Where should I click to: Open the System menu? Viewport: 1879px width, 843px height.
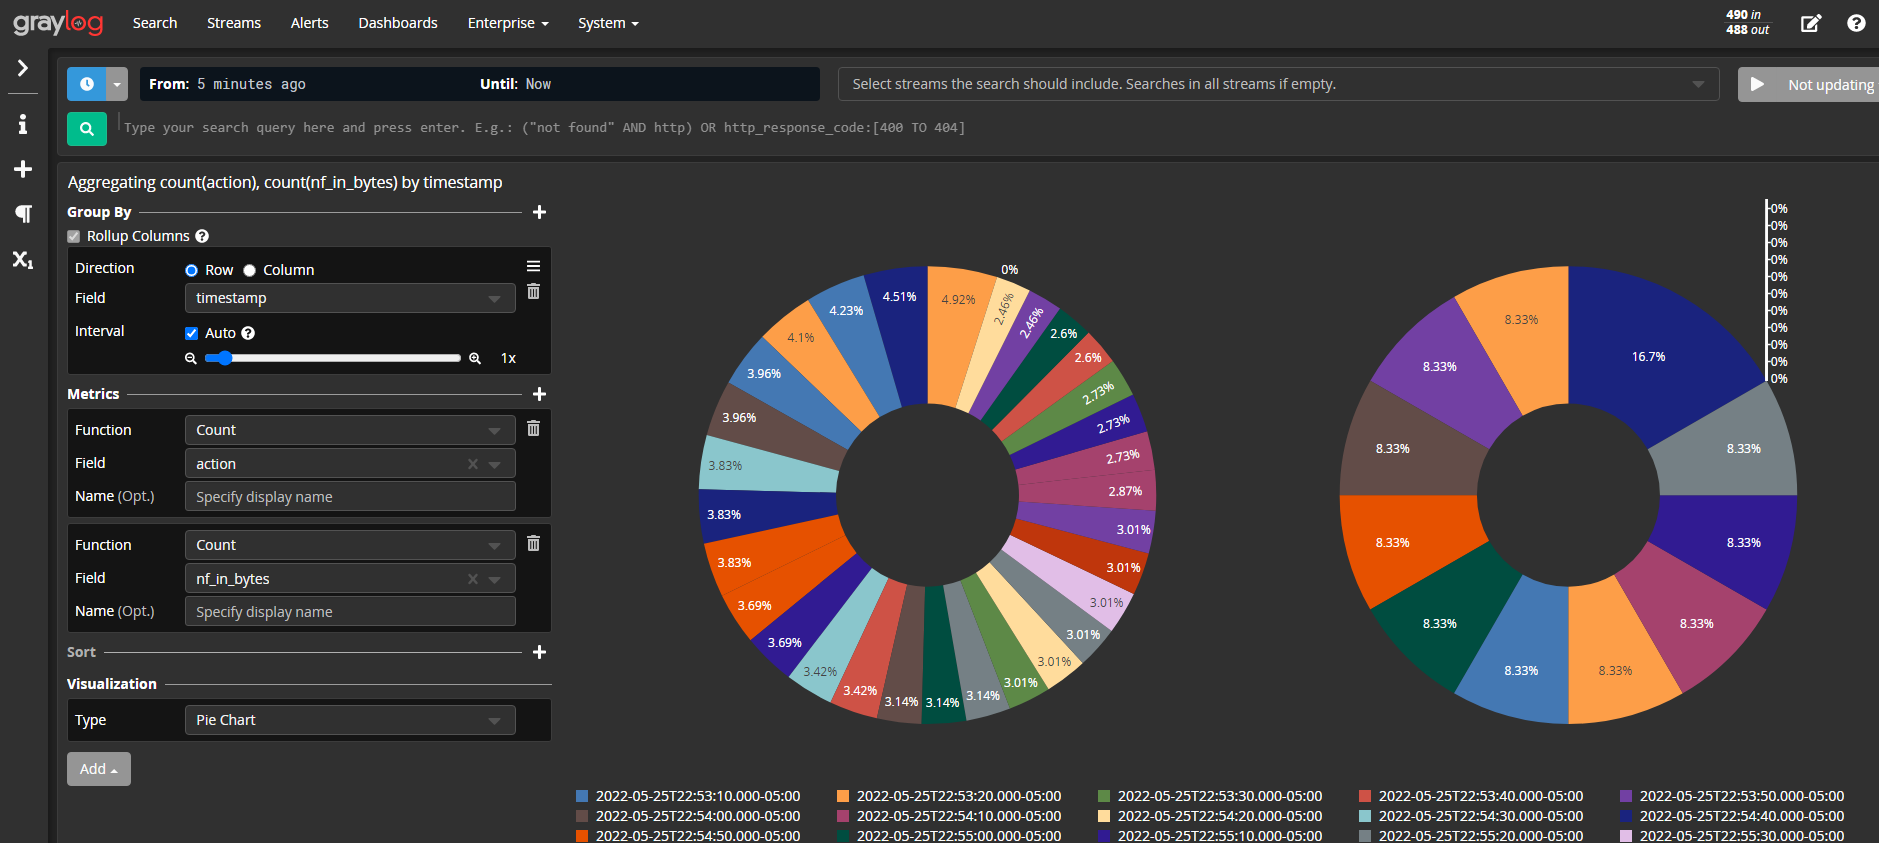coord(607,23)
